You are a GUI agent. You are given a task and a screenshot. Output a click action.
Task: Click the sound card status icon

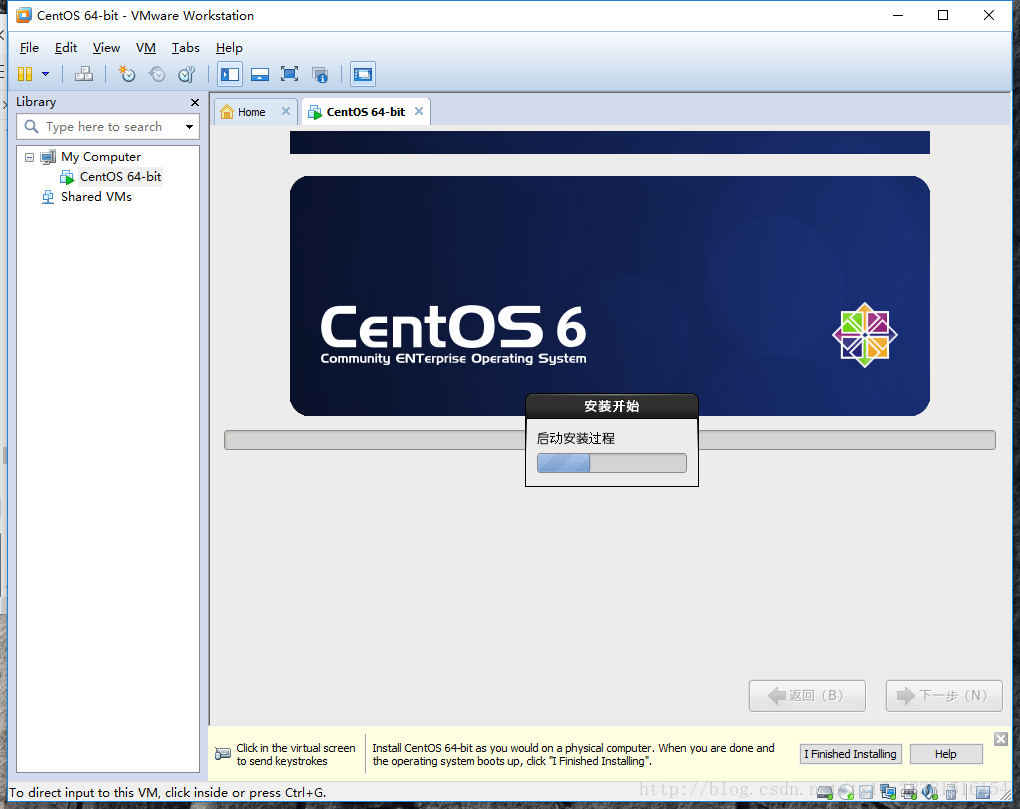pos(930,792)
